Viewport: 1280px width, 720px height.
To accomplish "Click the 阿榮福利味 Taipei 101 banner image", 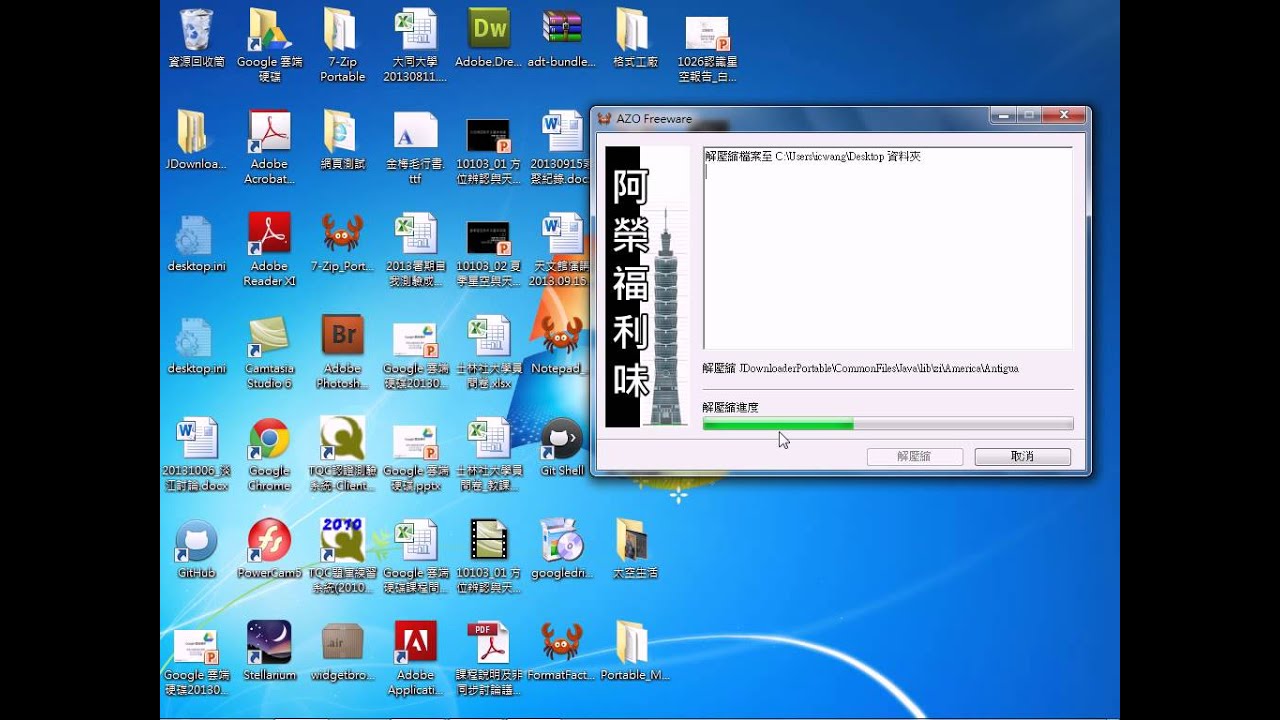I will [x=646, y=287].
